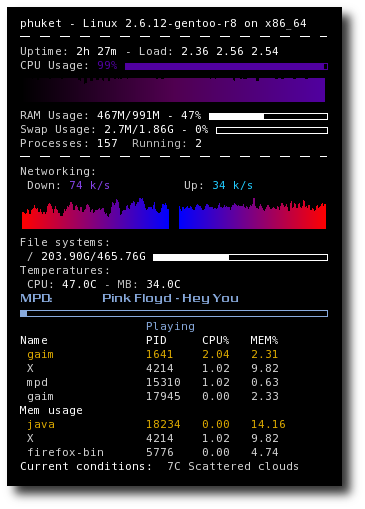Click the empty Swap Usage bar

[272, 130]
